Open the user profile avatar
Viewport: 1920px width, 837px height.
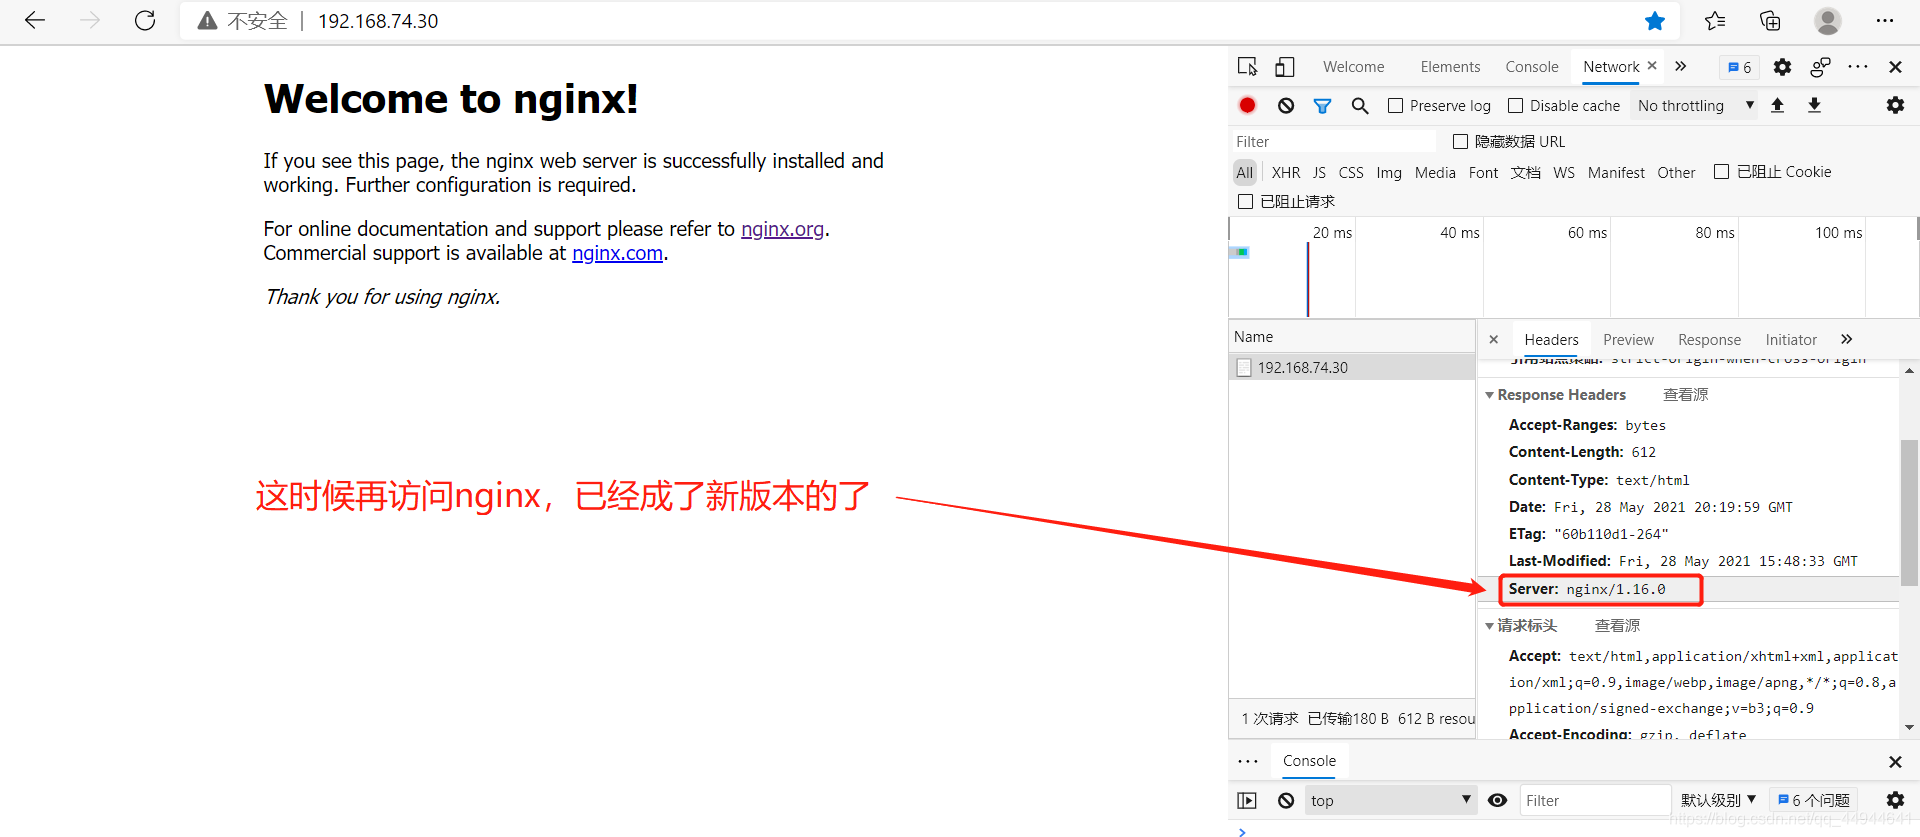[x=1828, y=21]
